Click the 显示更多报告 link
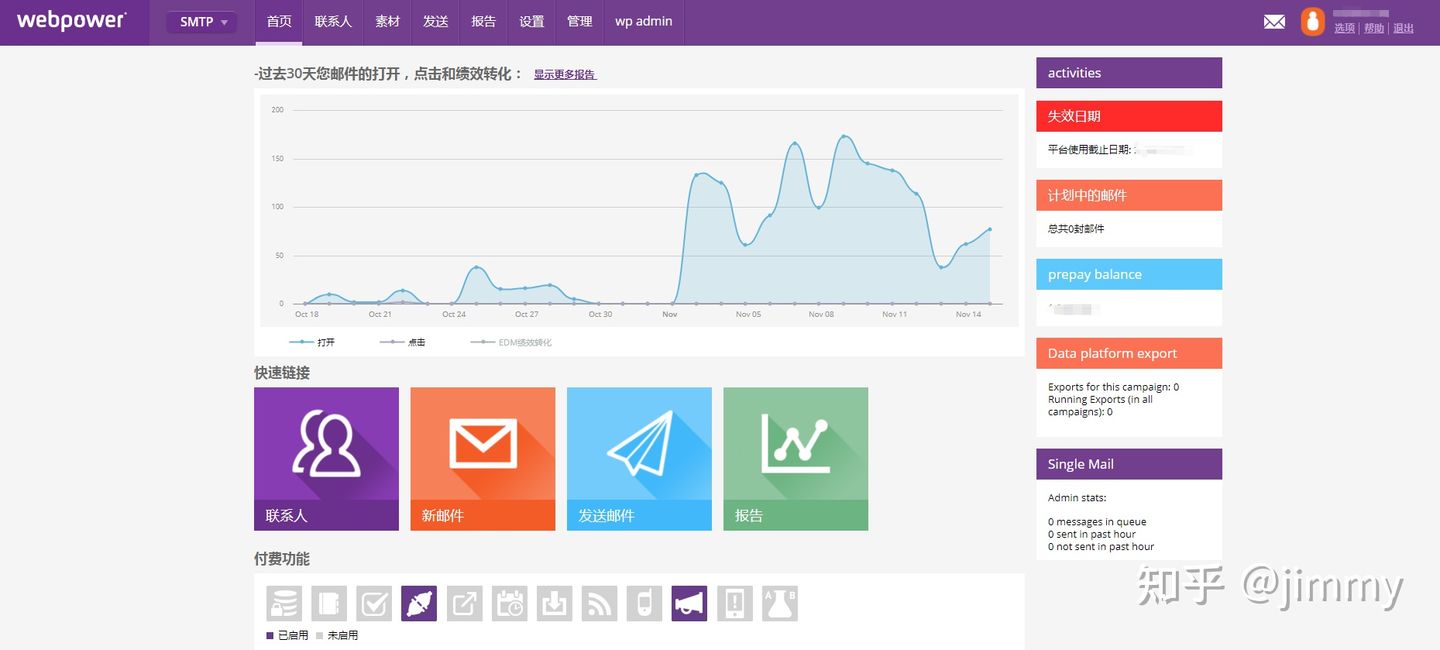This screenshot has width=1440, height=650. [565, 74]
